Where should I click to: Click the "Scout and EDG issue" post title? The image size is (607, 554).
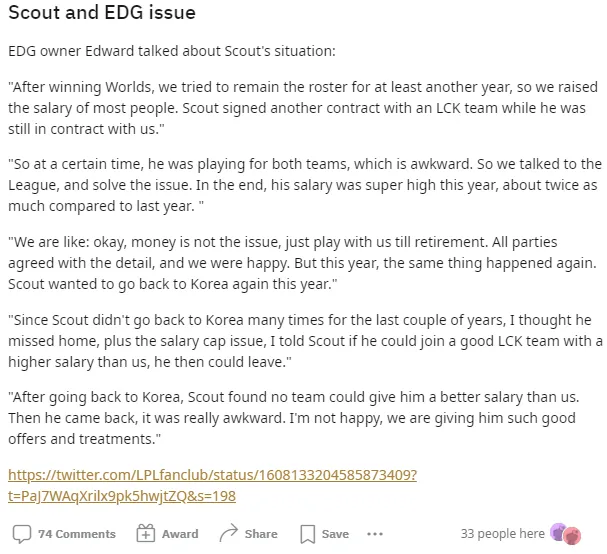pyautogui.click(x=101, y=15)
